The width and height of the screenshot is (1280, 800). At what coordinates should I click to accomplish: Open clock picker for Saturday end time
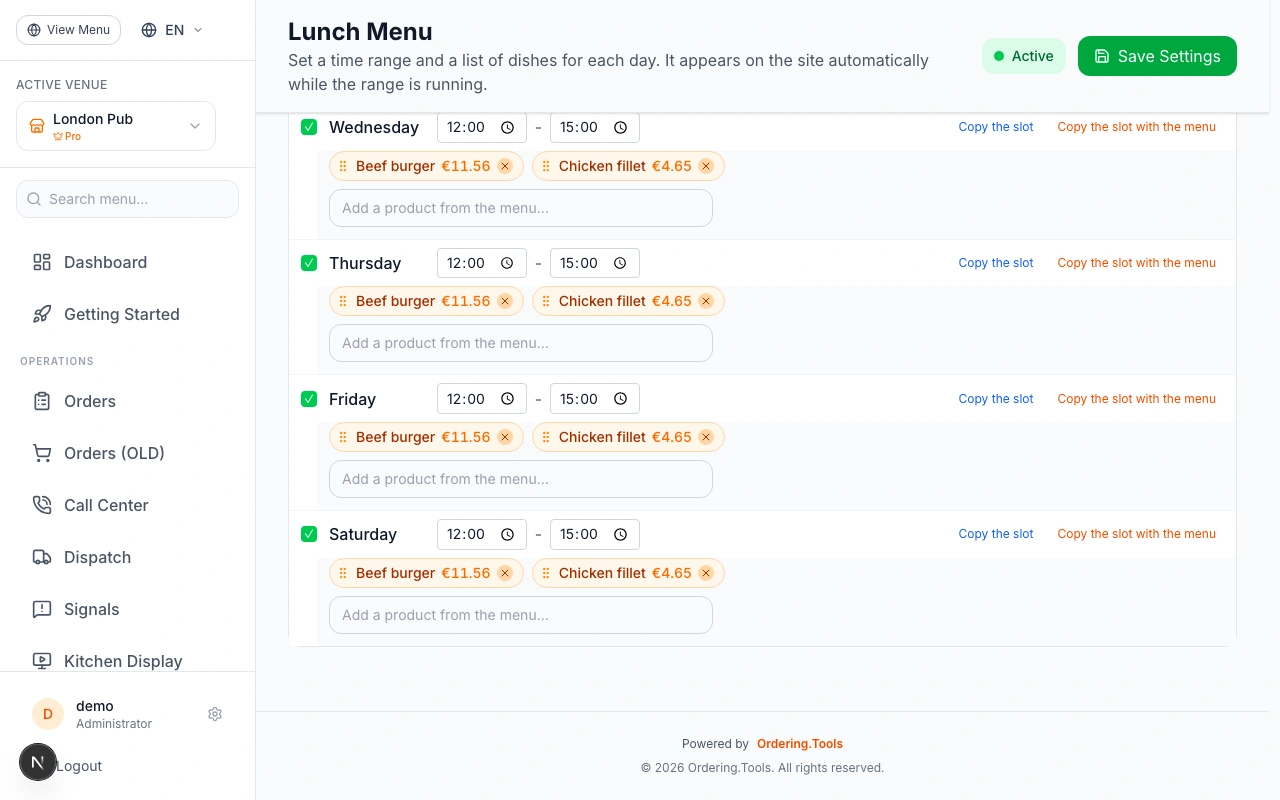point(621,534)
